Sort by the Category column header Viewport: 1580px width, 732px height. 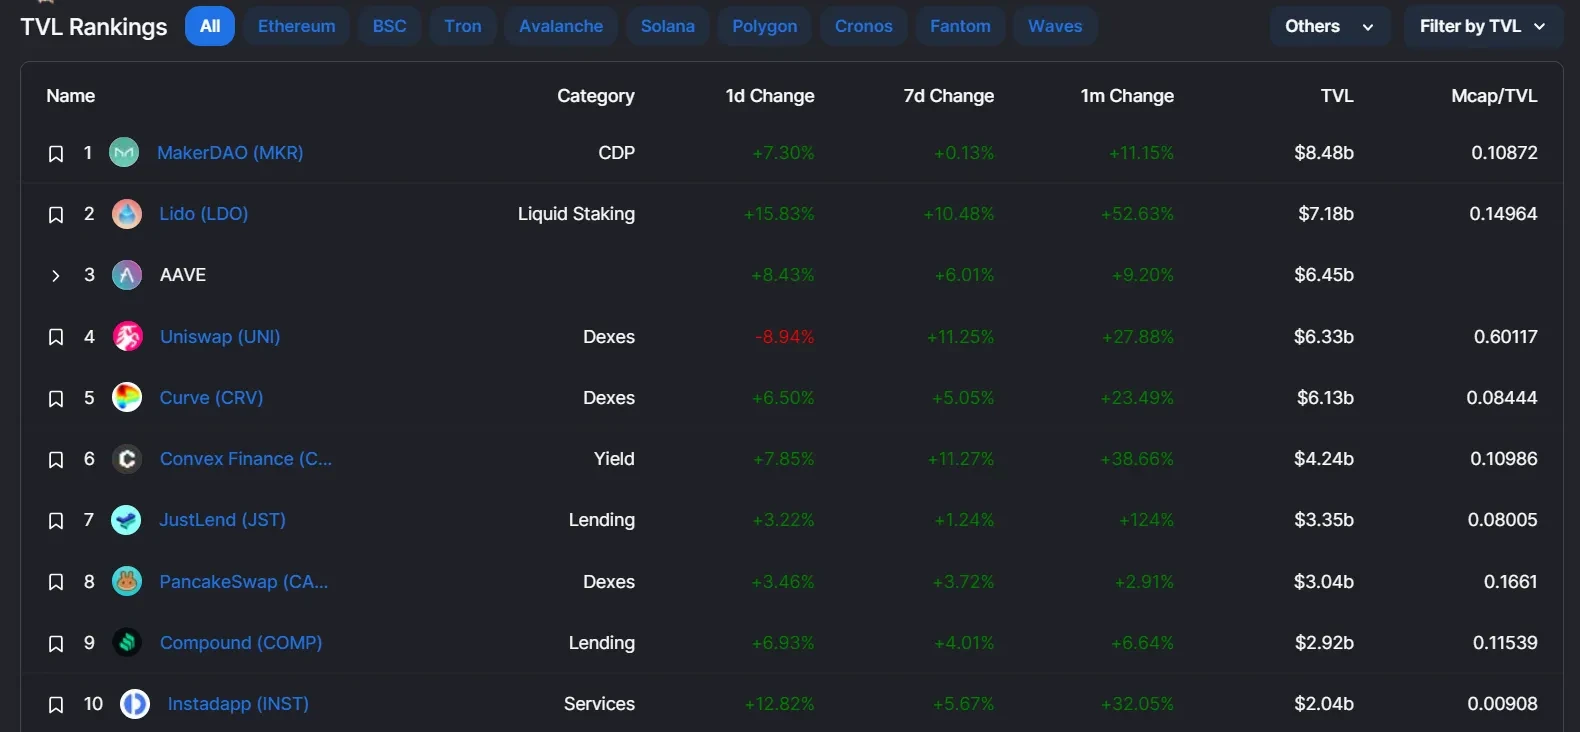[x=596, y=96]
